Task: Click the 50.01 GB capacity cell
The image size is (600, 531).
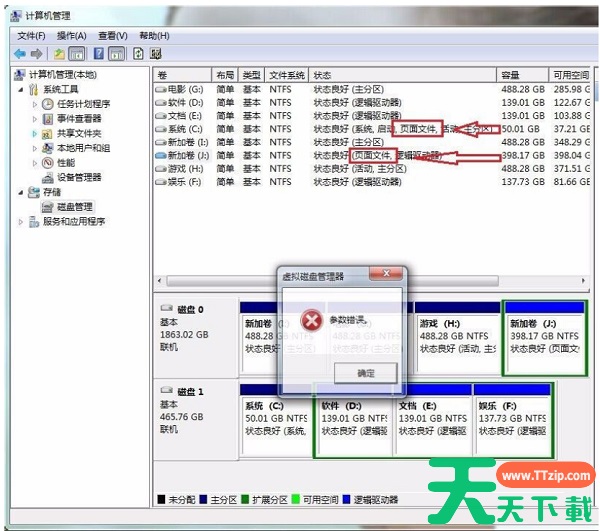Action: point(520,129)
